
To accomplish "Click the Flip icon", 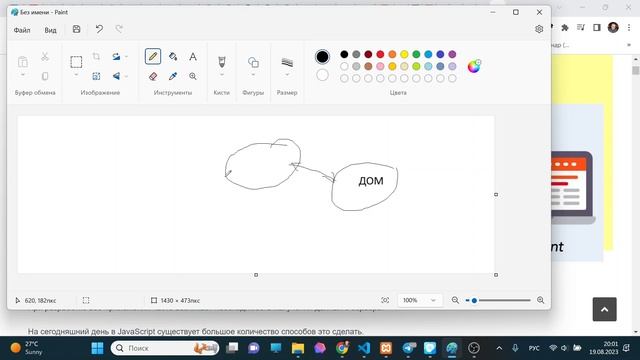I will [116, 76].
